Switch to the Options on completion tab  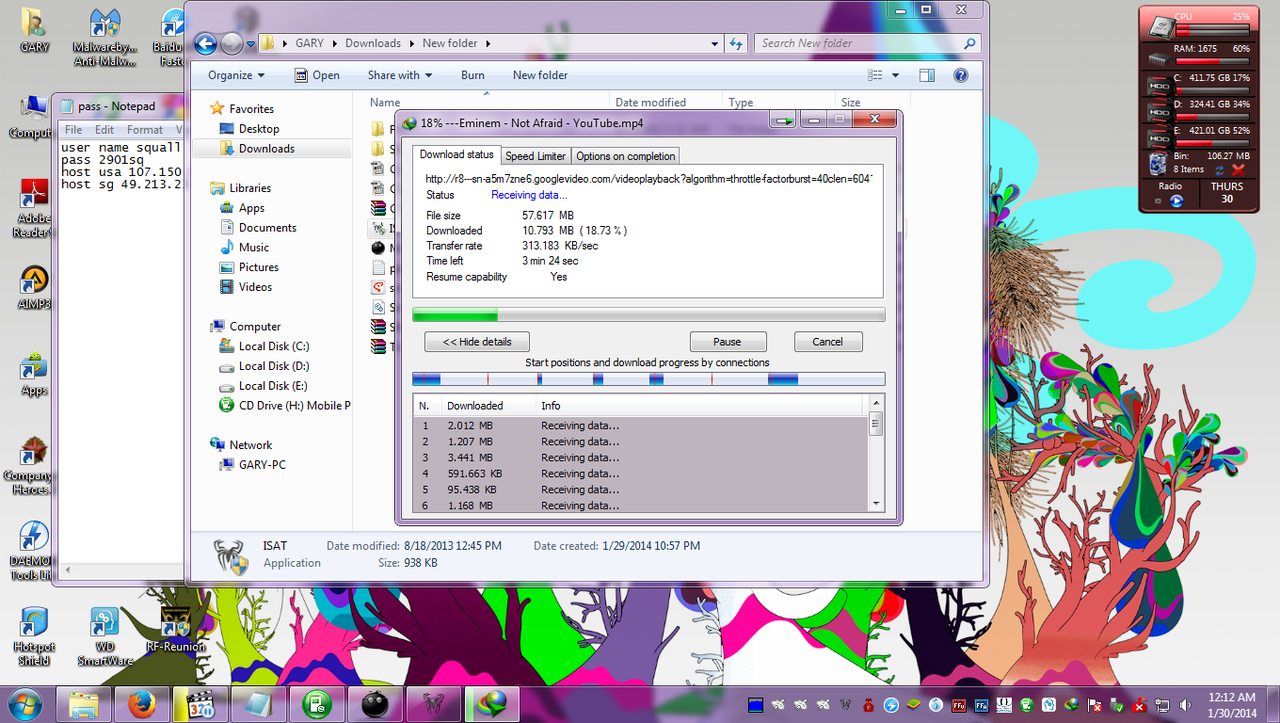click(x=626, y=156)
